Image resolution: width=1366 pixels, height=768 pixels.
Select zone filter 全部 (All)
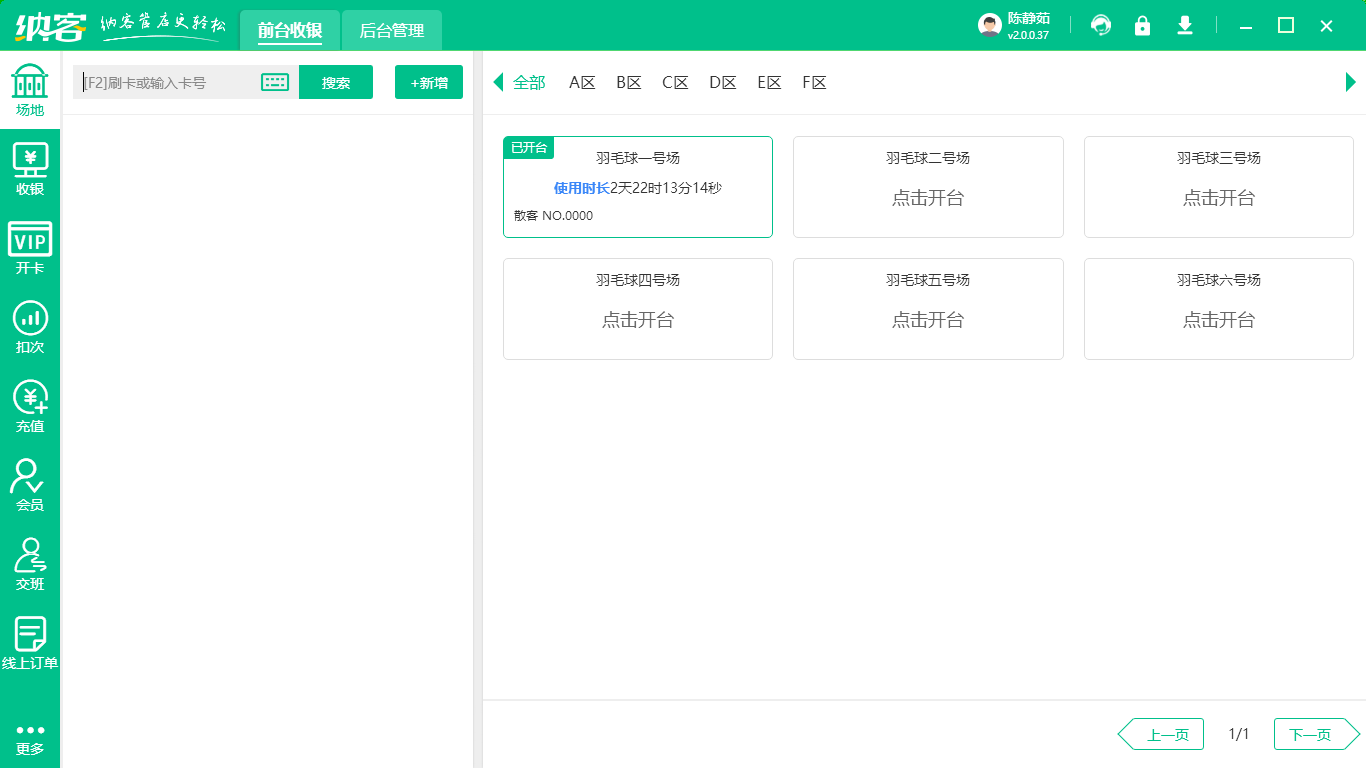(x=528, y=82)
